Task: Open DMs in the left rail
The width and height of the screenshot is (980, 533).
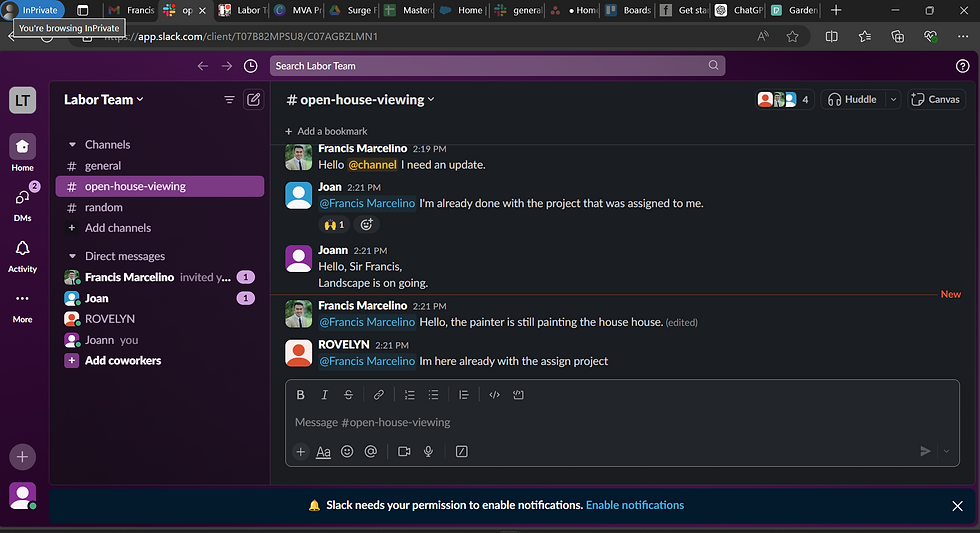Action: [x=22, y=204]
